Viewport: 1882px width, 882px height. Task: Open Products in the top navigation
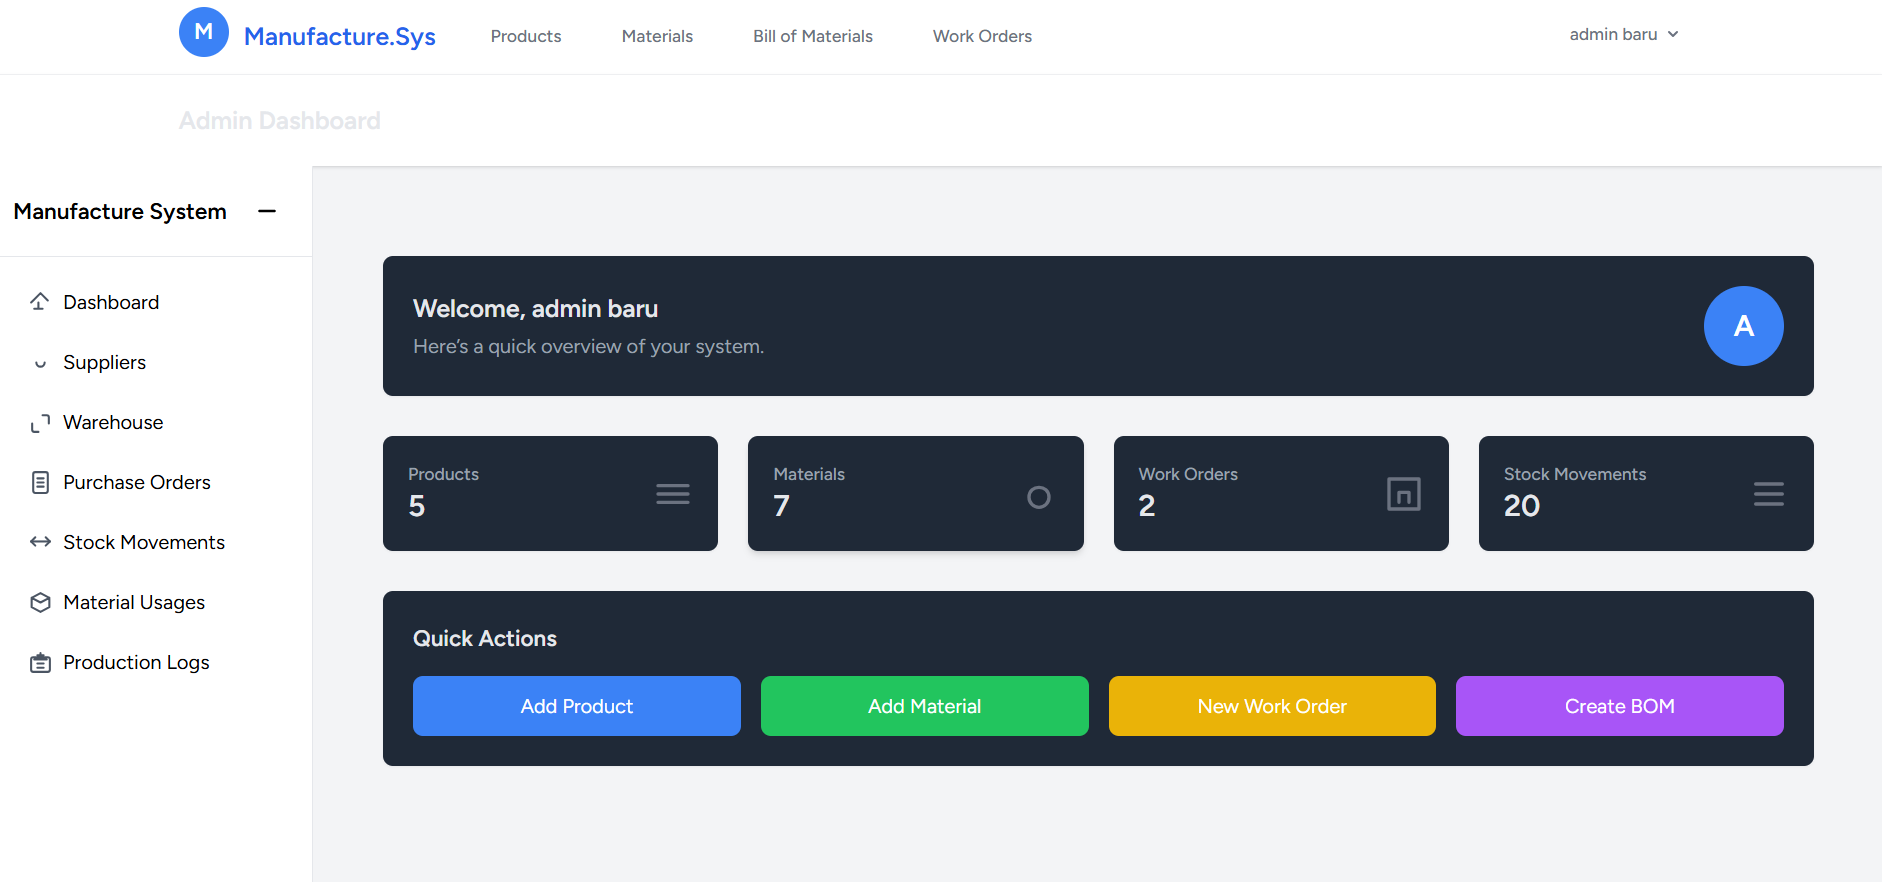[x=526, y=36]
